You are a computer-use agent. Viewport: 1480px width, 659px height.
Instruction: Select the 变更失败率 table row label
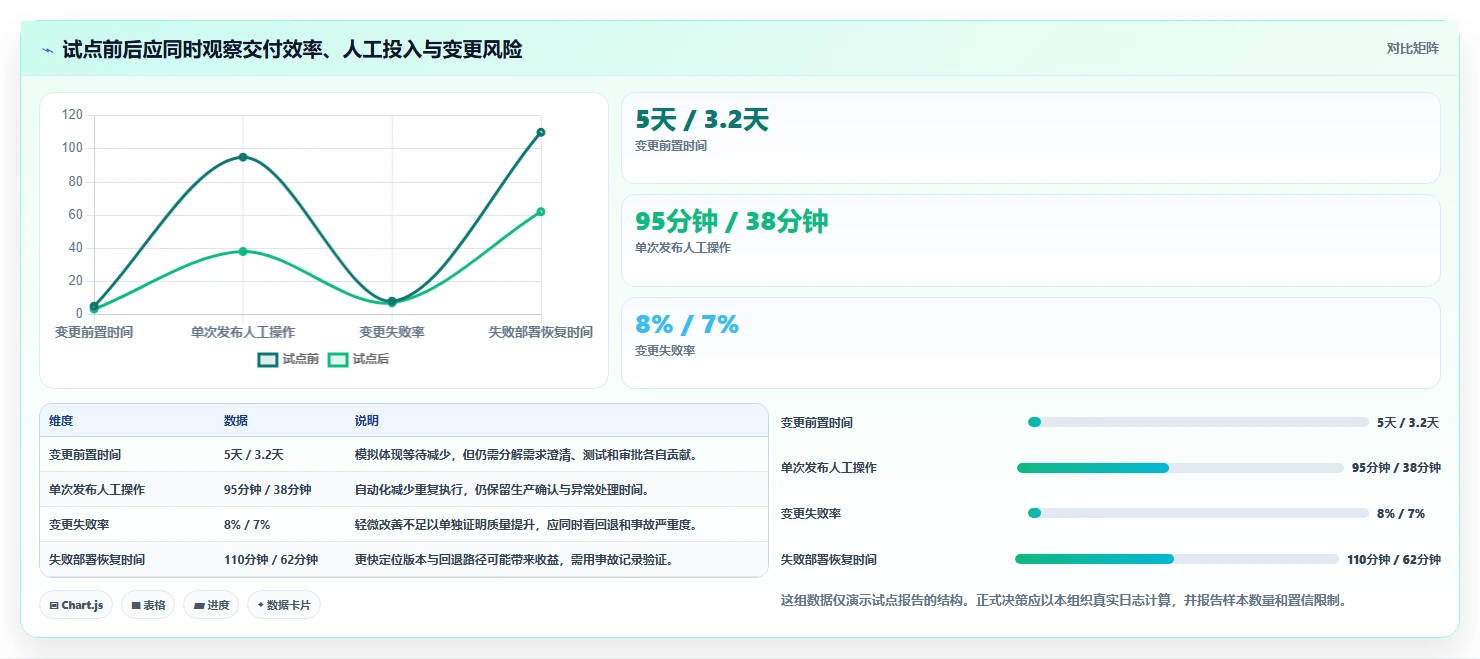pos(79,525)
